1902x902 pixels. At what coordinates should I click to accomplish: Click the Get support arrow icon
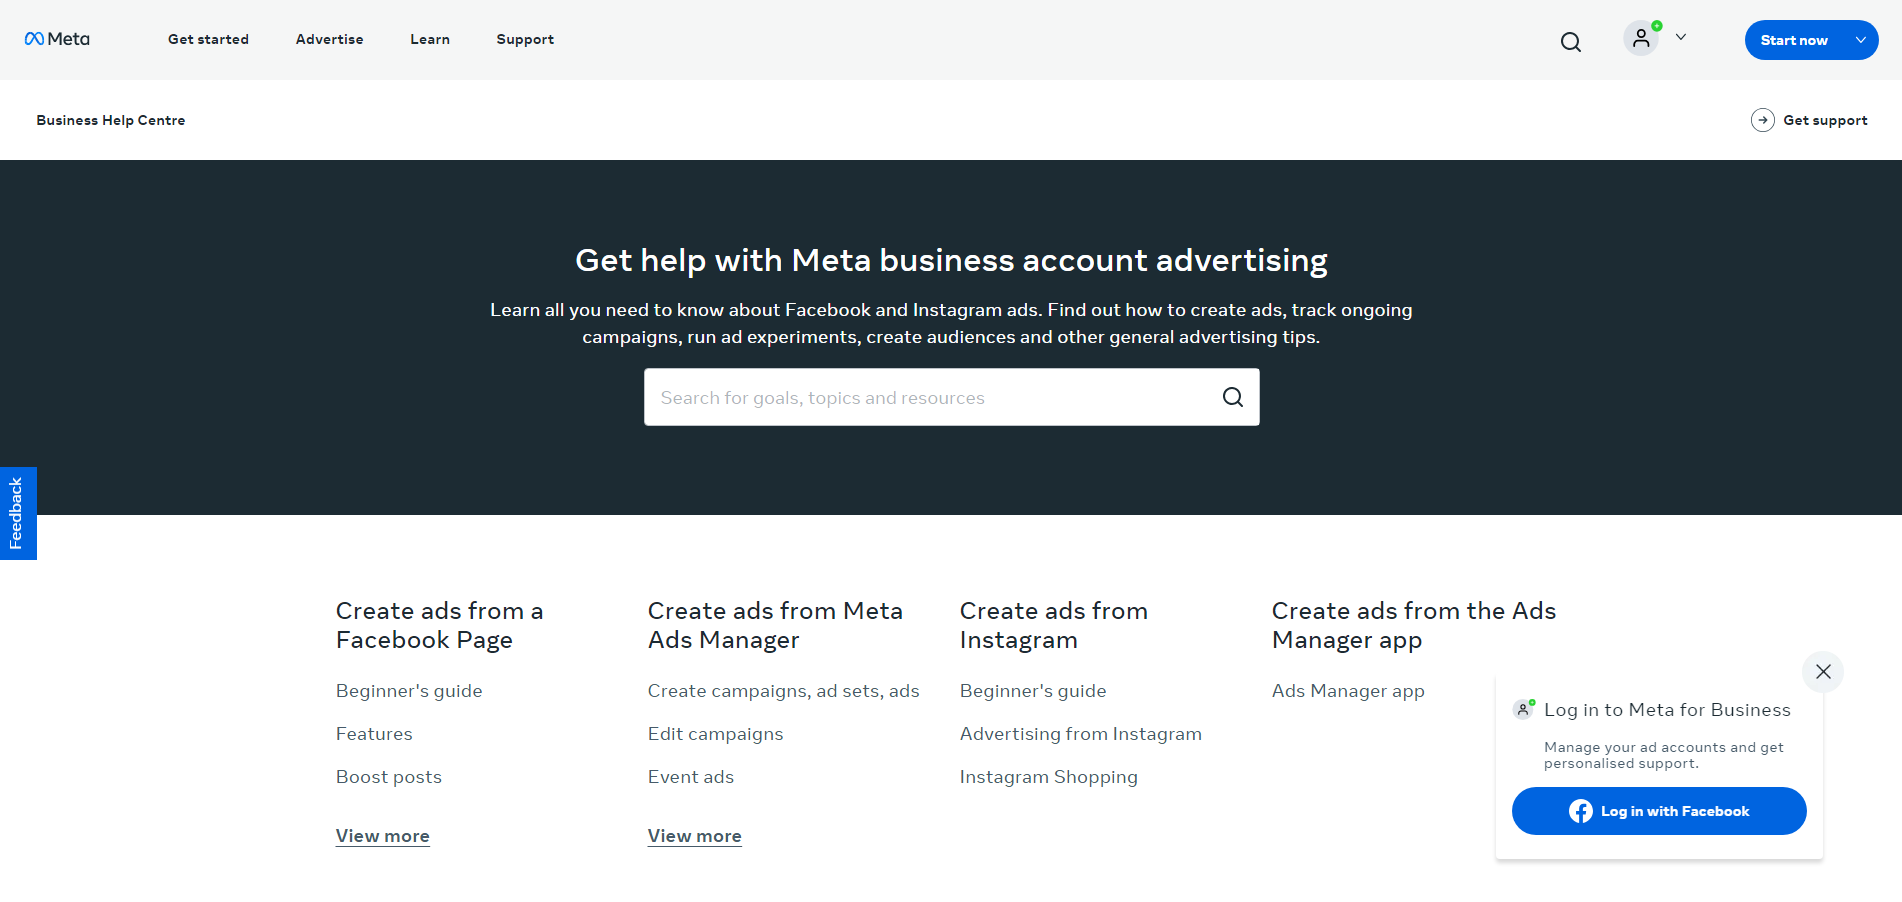[x=1762, y=120]
